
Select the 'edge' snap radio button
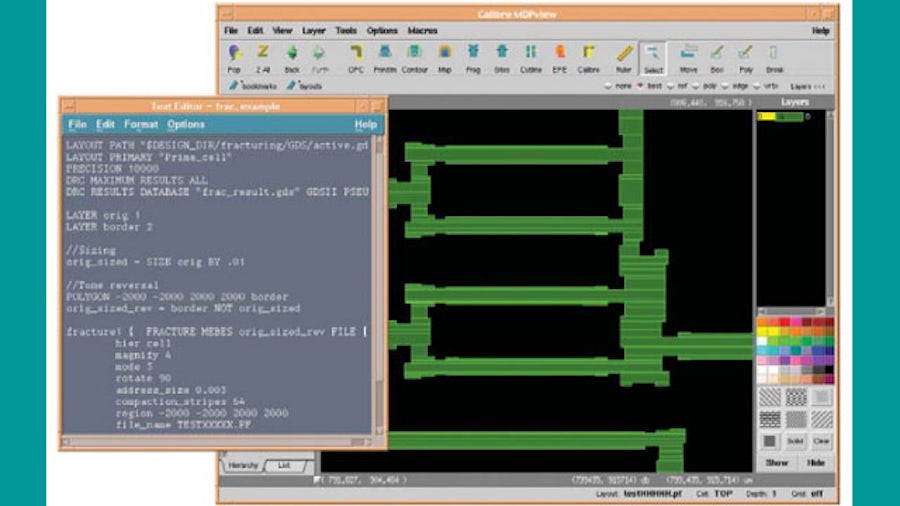(726, 86)
